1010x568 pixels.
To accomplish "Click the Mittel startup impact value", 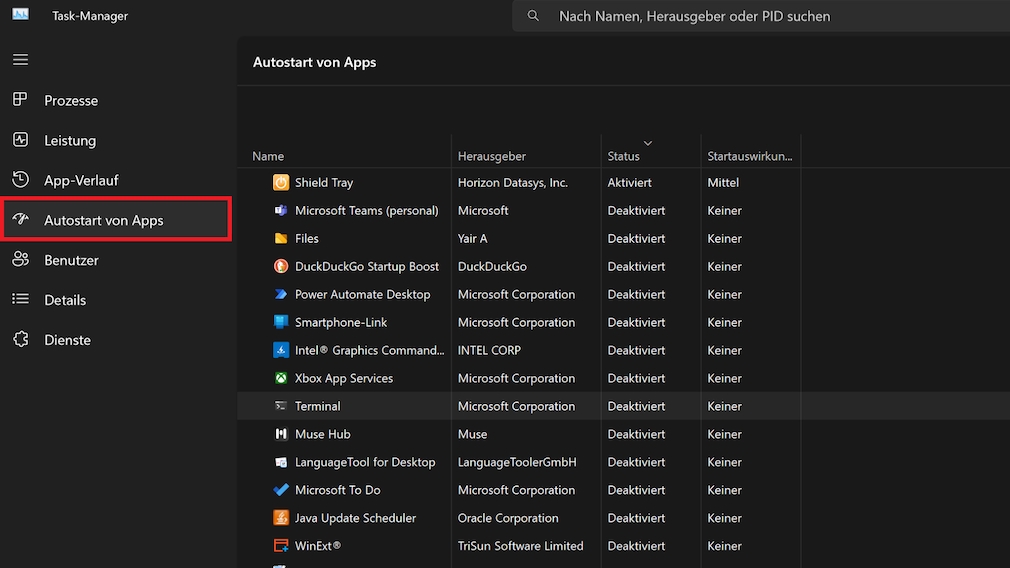I will click(723, 182).
